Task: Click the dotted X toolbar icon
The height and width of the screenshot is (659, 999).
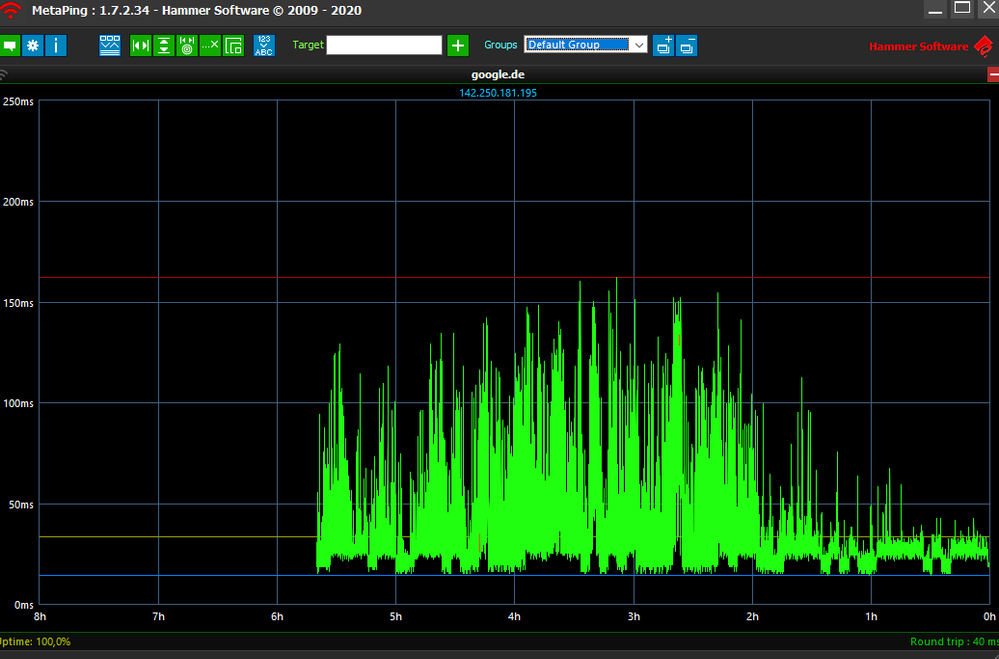Action: tap(210, 46)
